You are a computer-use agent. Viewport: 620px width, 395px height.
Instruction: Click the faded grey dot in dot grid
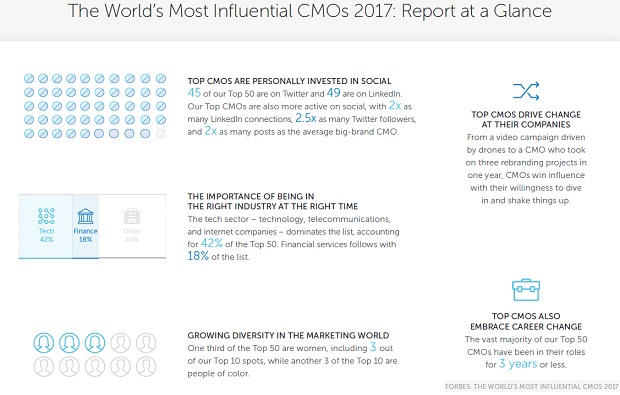pos(161,134)
